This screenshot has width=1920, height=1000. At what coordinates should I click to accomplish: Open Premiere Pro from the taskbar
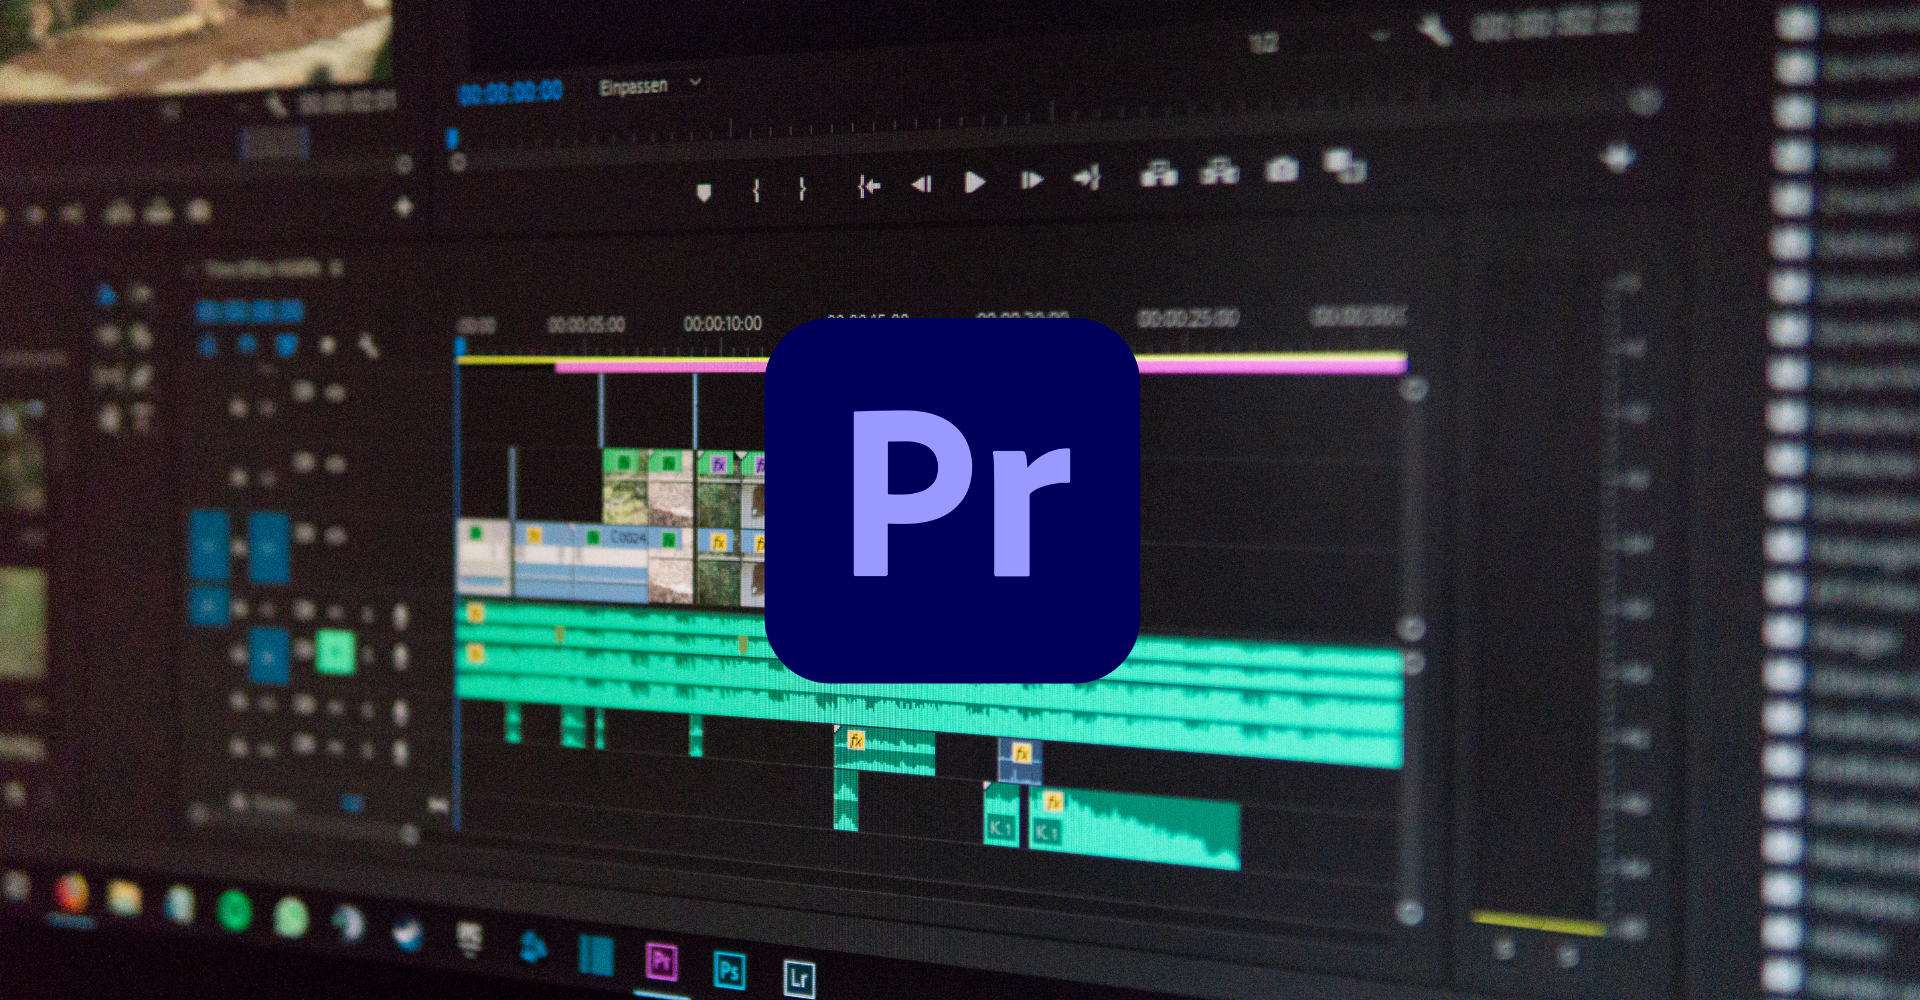click(x=661, y=962)
